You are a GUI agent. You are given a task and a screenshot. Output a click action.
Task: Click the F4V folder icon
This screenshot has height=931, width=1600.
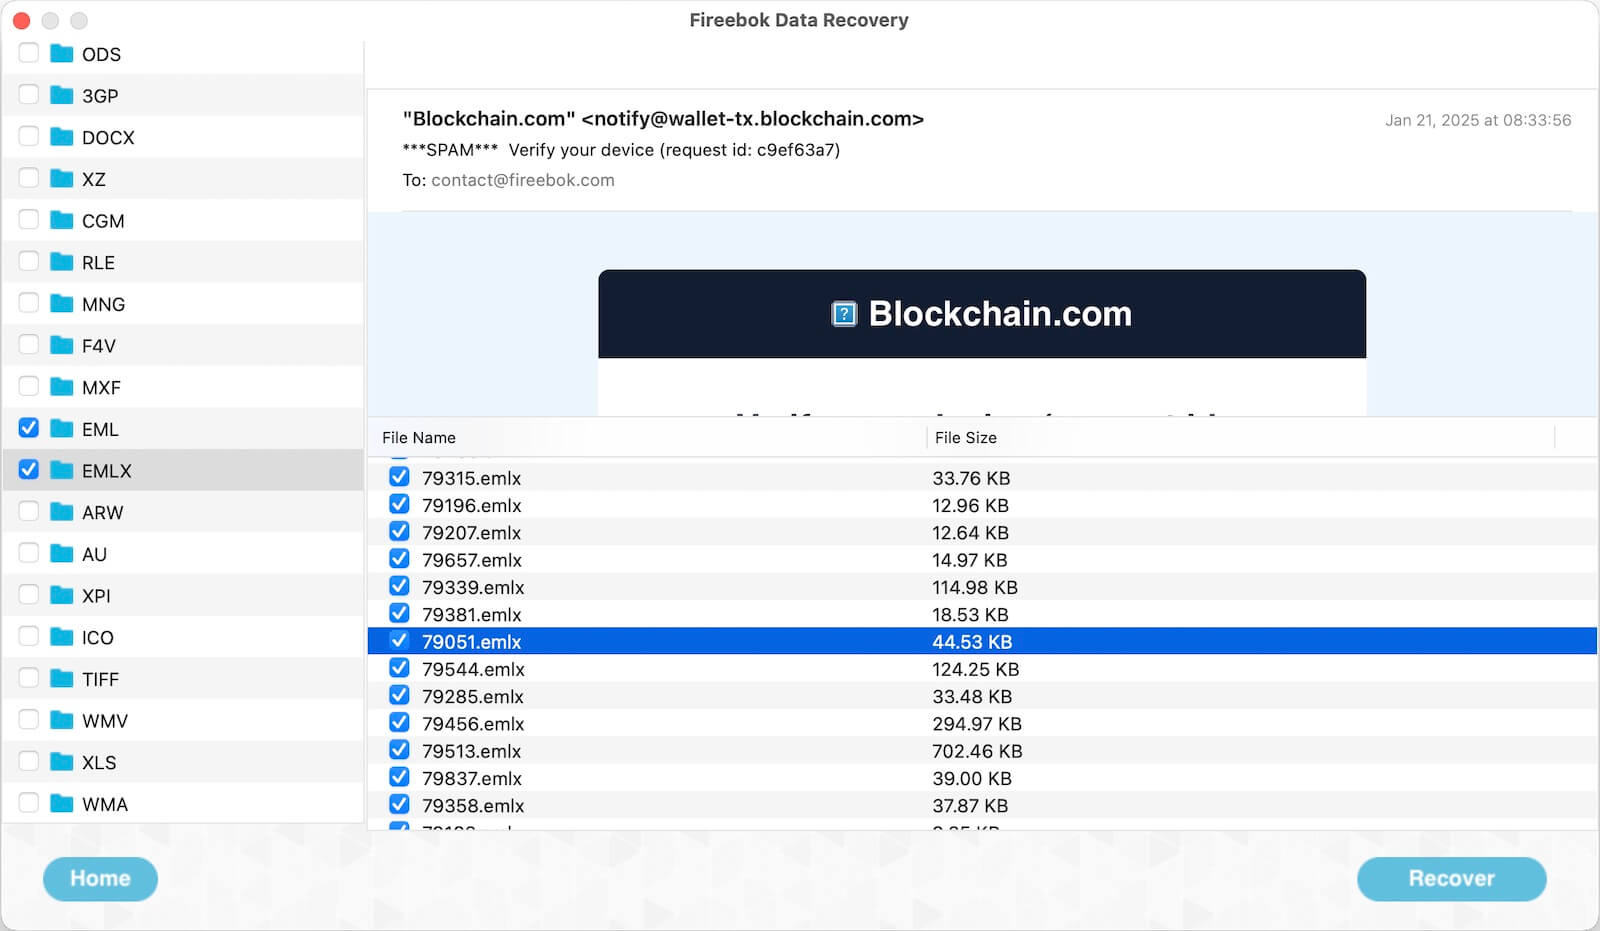pos(62,345)
